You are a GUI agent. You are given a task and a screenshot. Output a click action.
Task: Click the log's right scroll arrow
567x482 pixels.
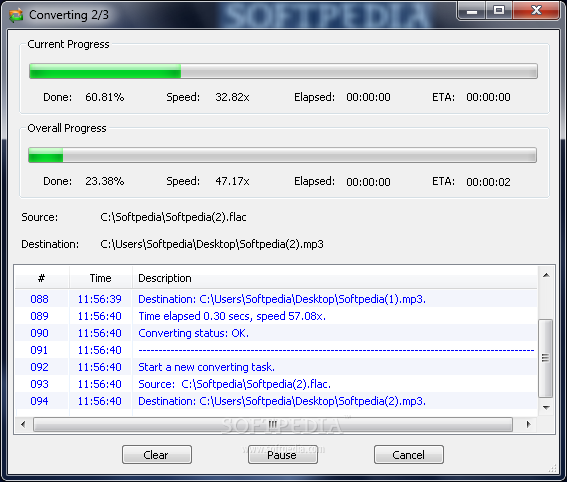pos(529,424)
